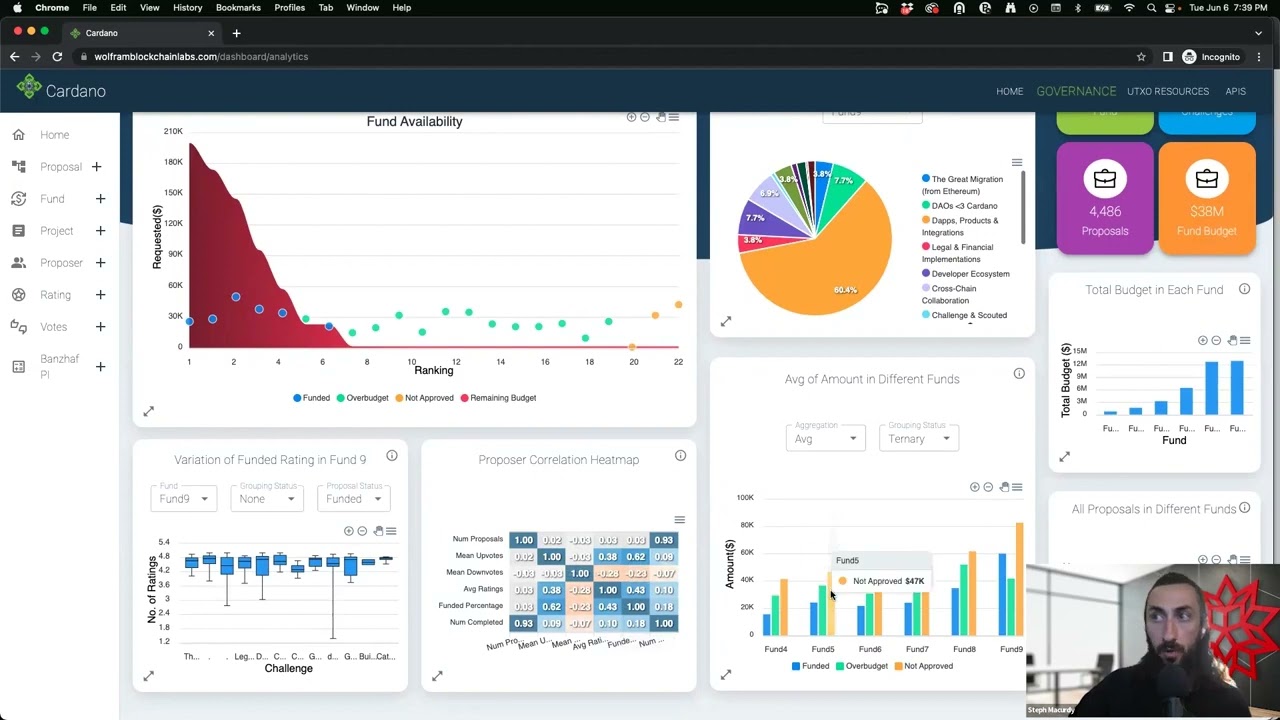Go to UTXO RESOURCES link
Viewport: 1280px width, 720px height.
click(x=1168, y=91)
